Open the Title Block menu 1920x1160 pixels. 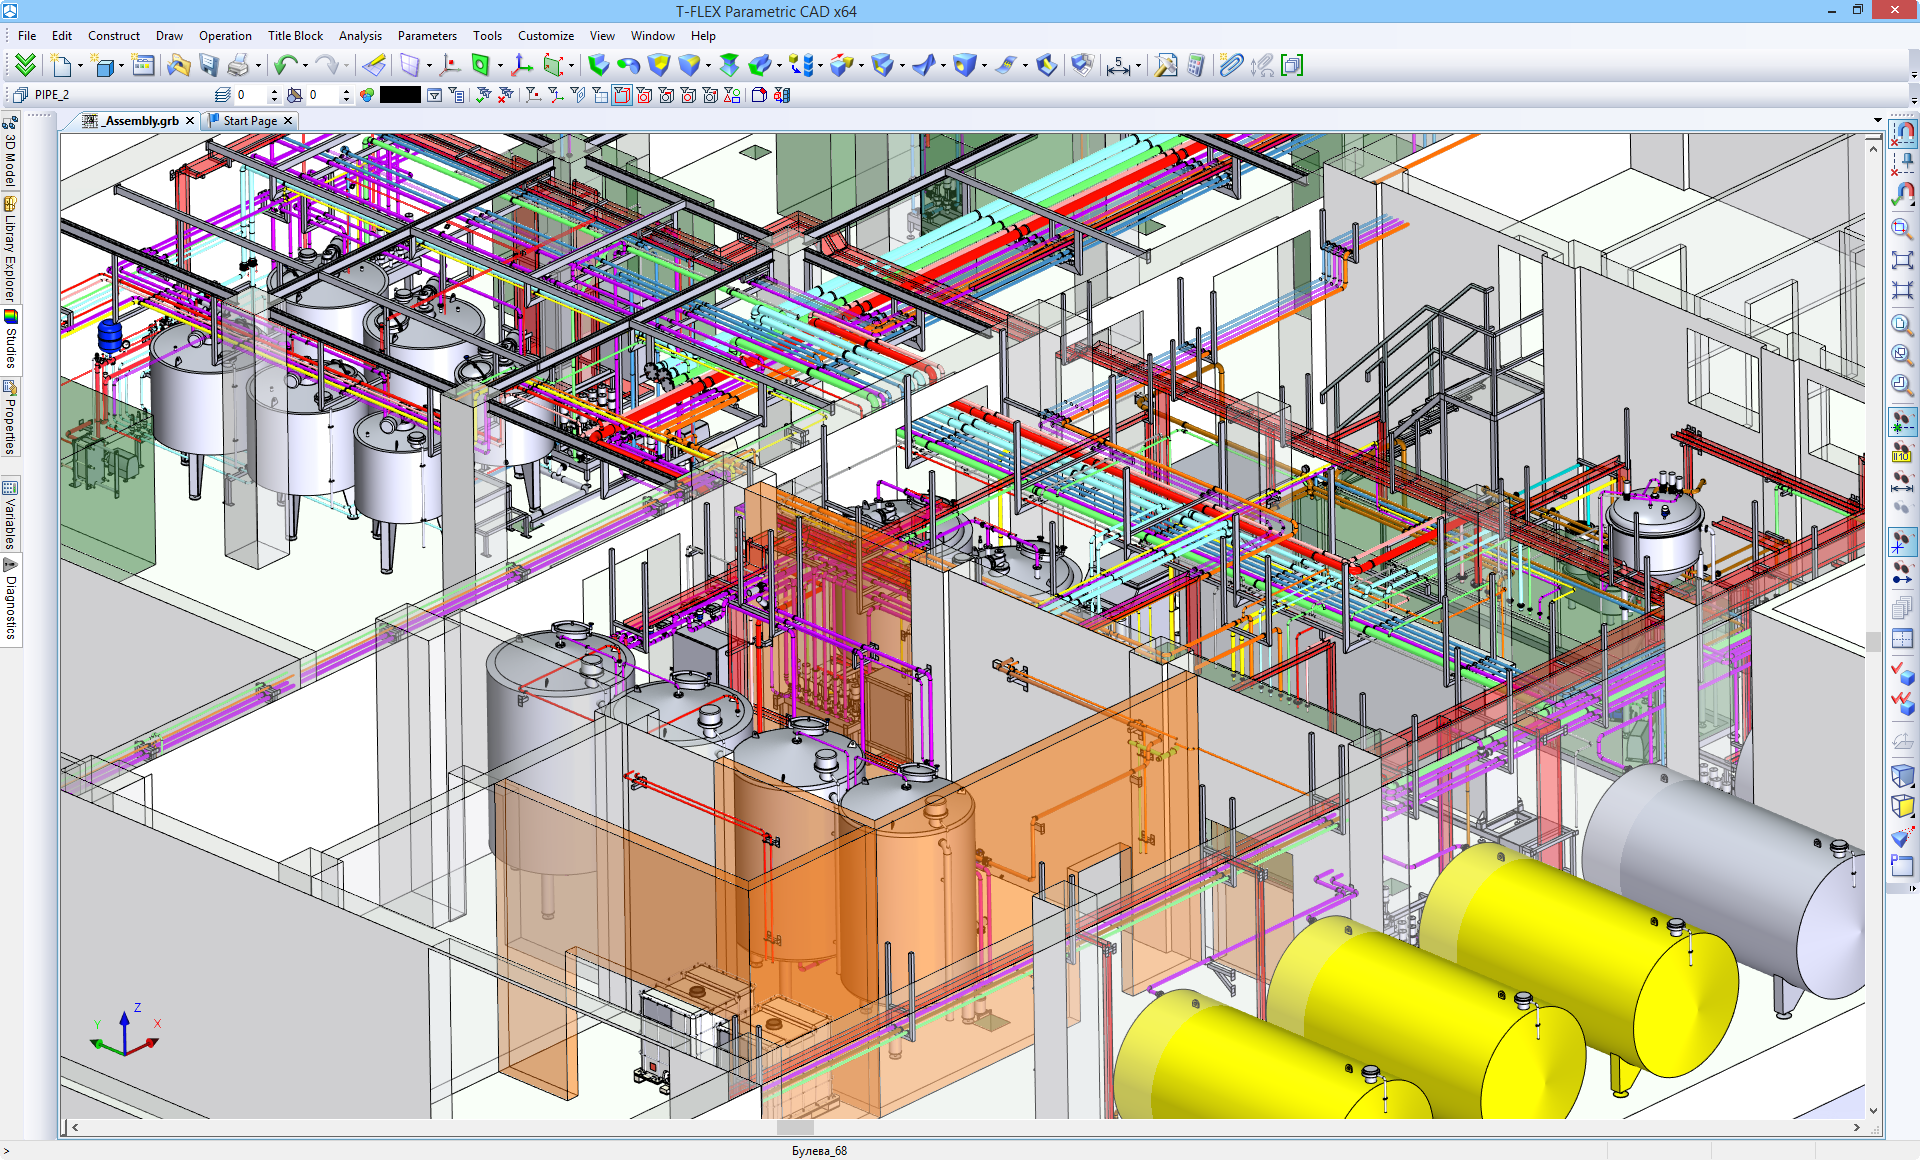click(x=295, y=36)
